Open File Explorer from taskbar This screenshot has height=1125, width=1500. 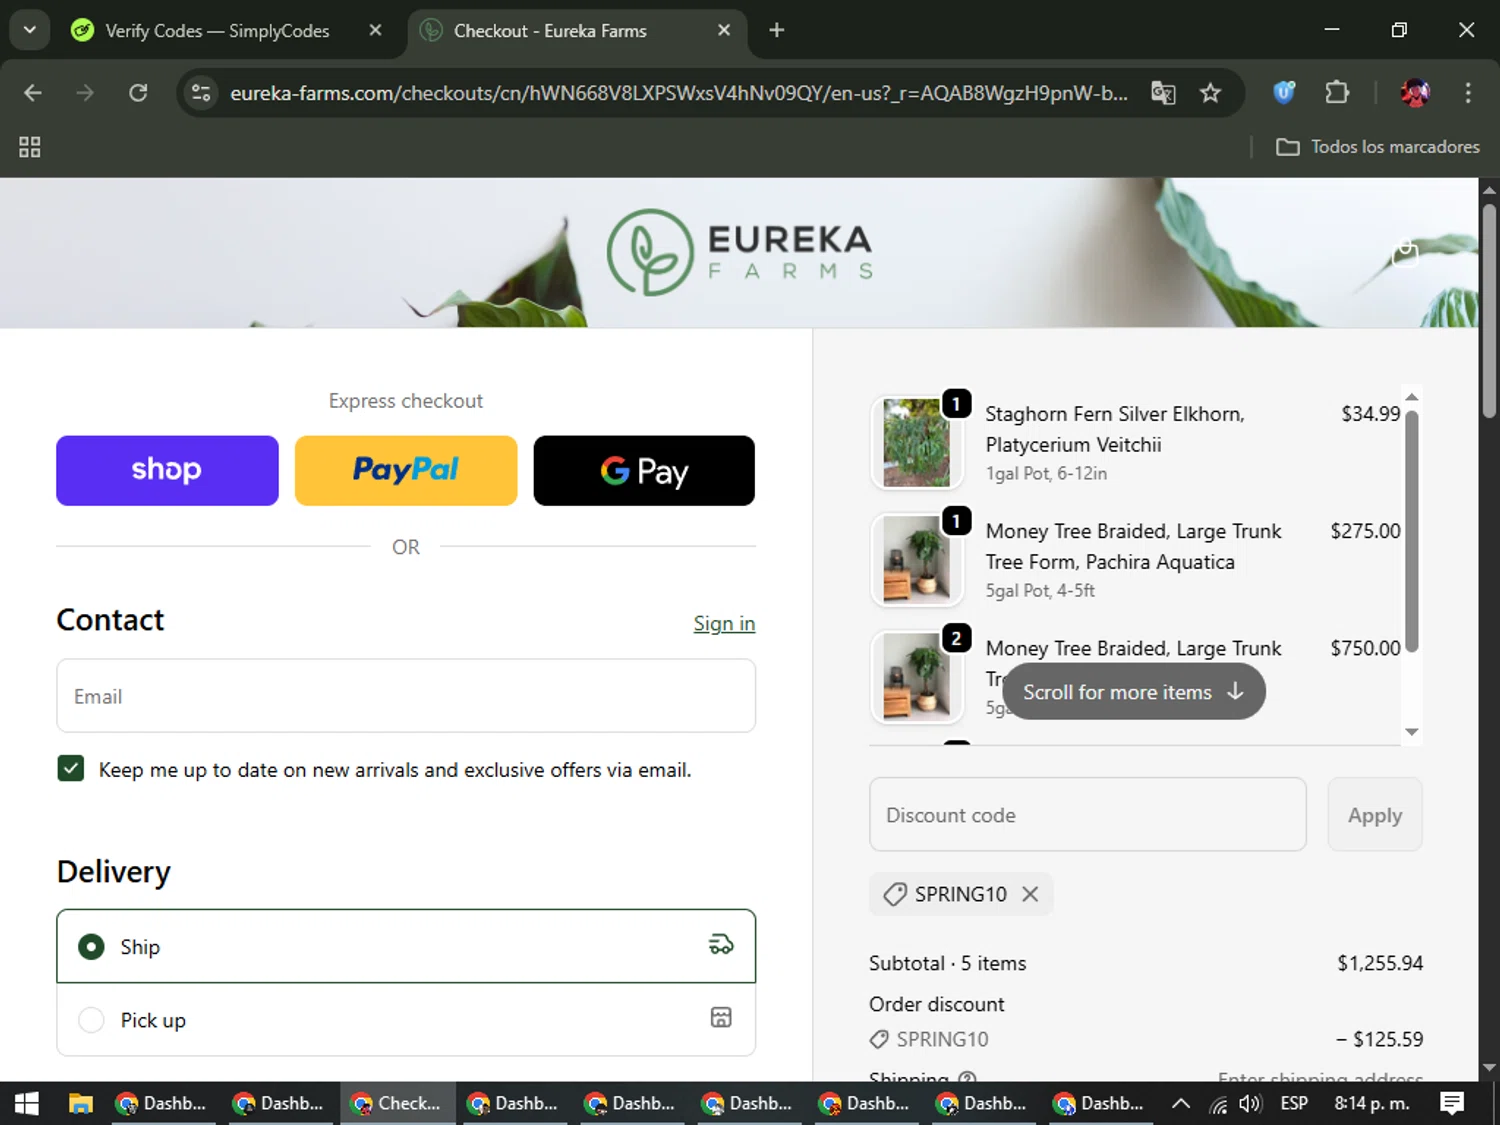pyautogui.click(x=80, y=1103)
